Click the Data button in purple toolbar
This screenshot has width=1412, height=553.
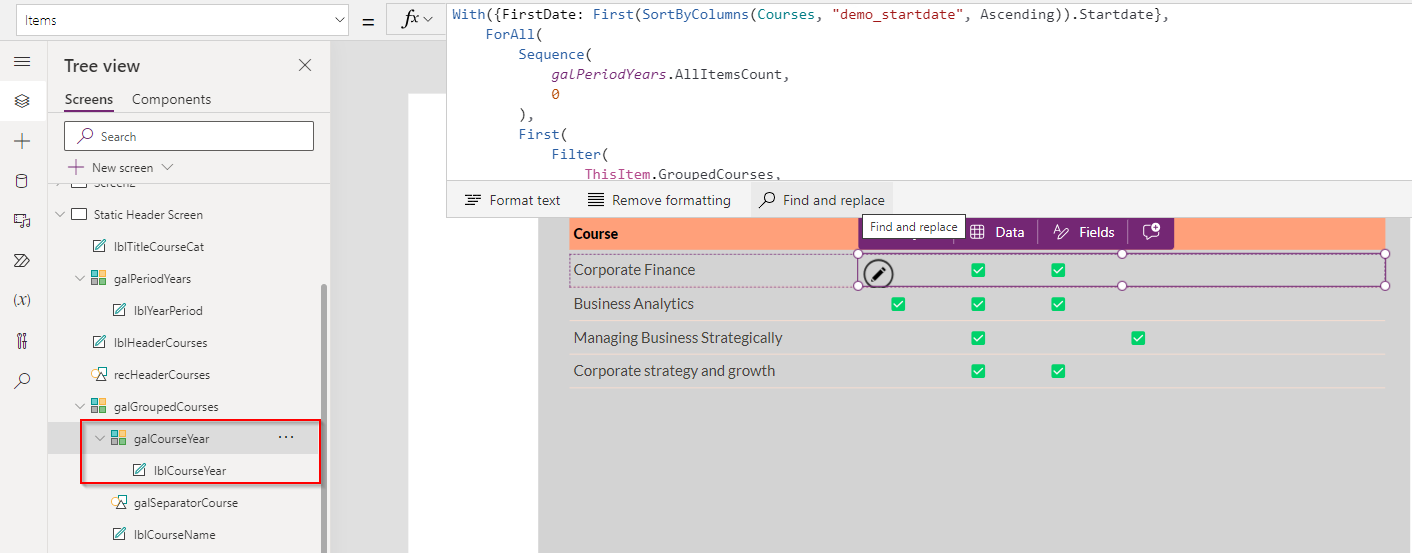[x=997, y=232]
